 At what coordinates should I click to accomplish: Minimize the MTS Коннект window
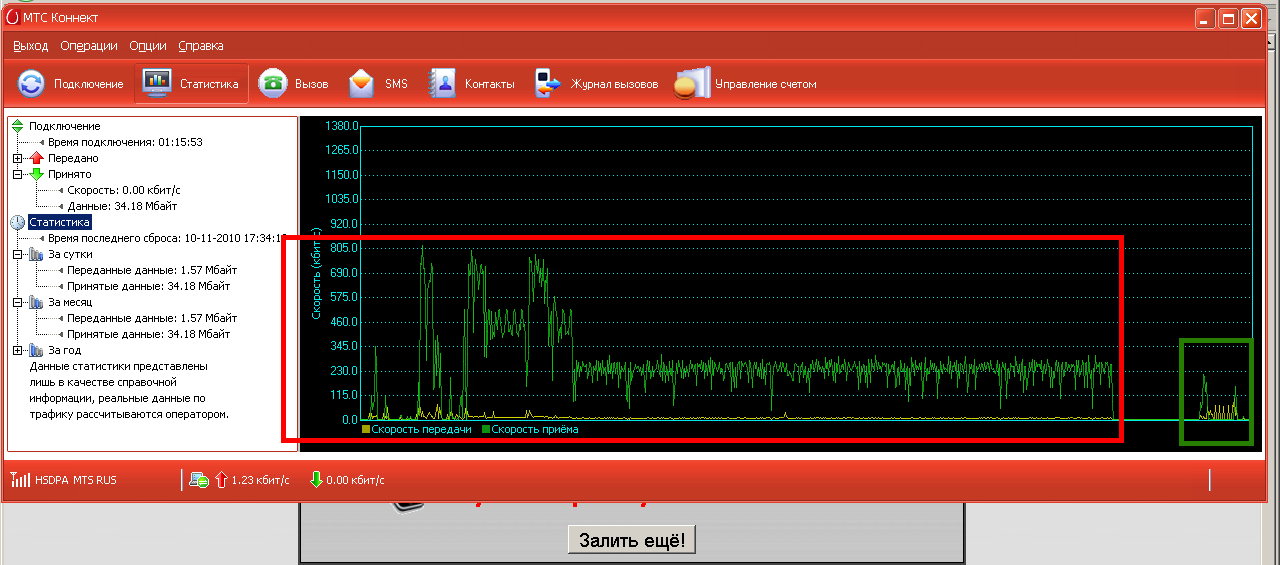tap(1207, 18)
